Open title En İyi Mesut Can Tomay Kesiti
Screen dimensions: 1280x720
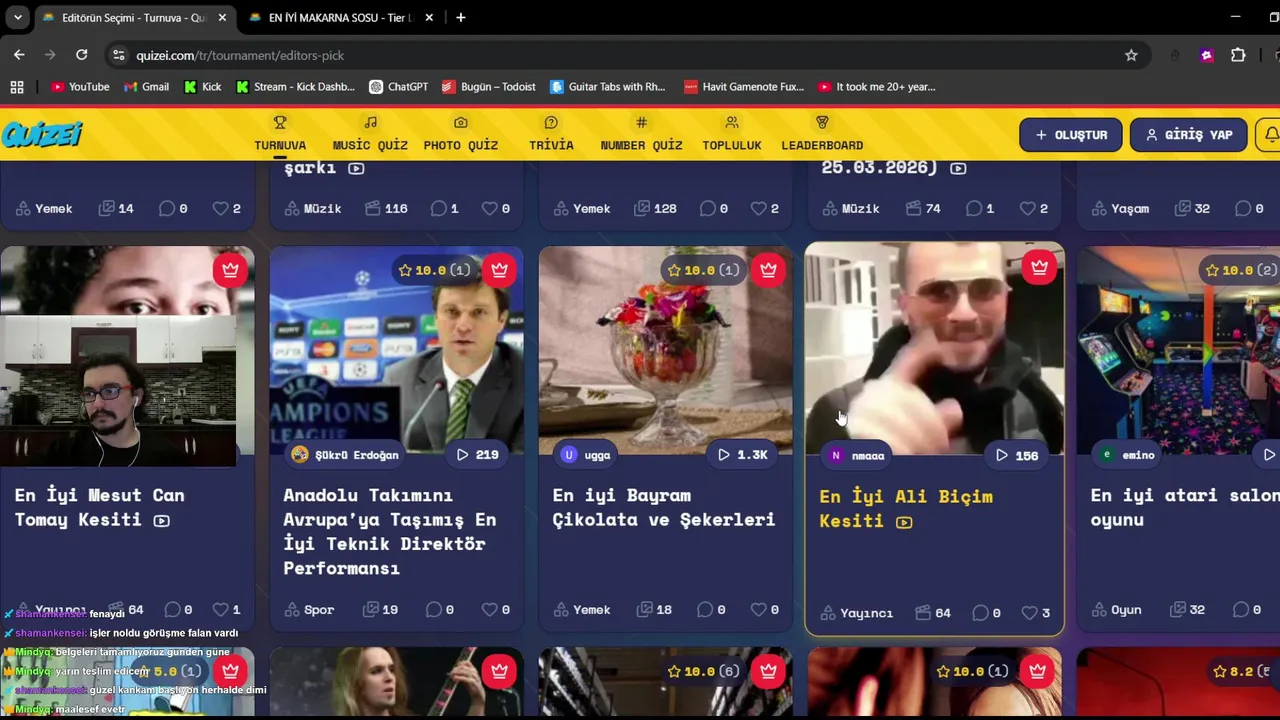click(x=100, y=507)
